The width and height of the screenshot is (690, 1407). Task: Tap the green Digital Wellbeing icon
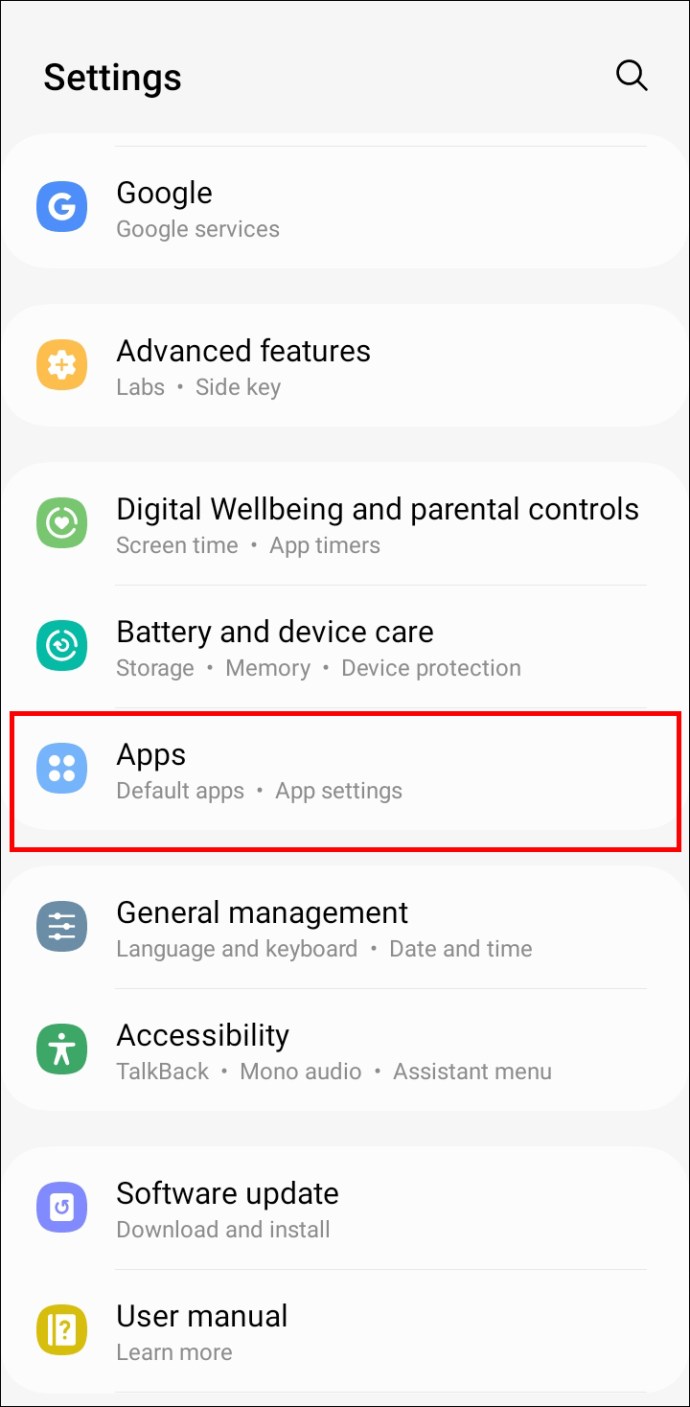coord(62,524)
